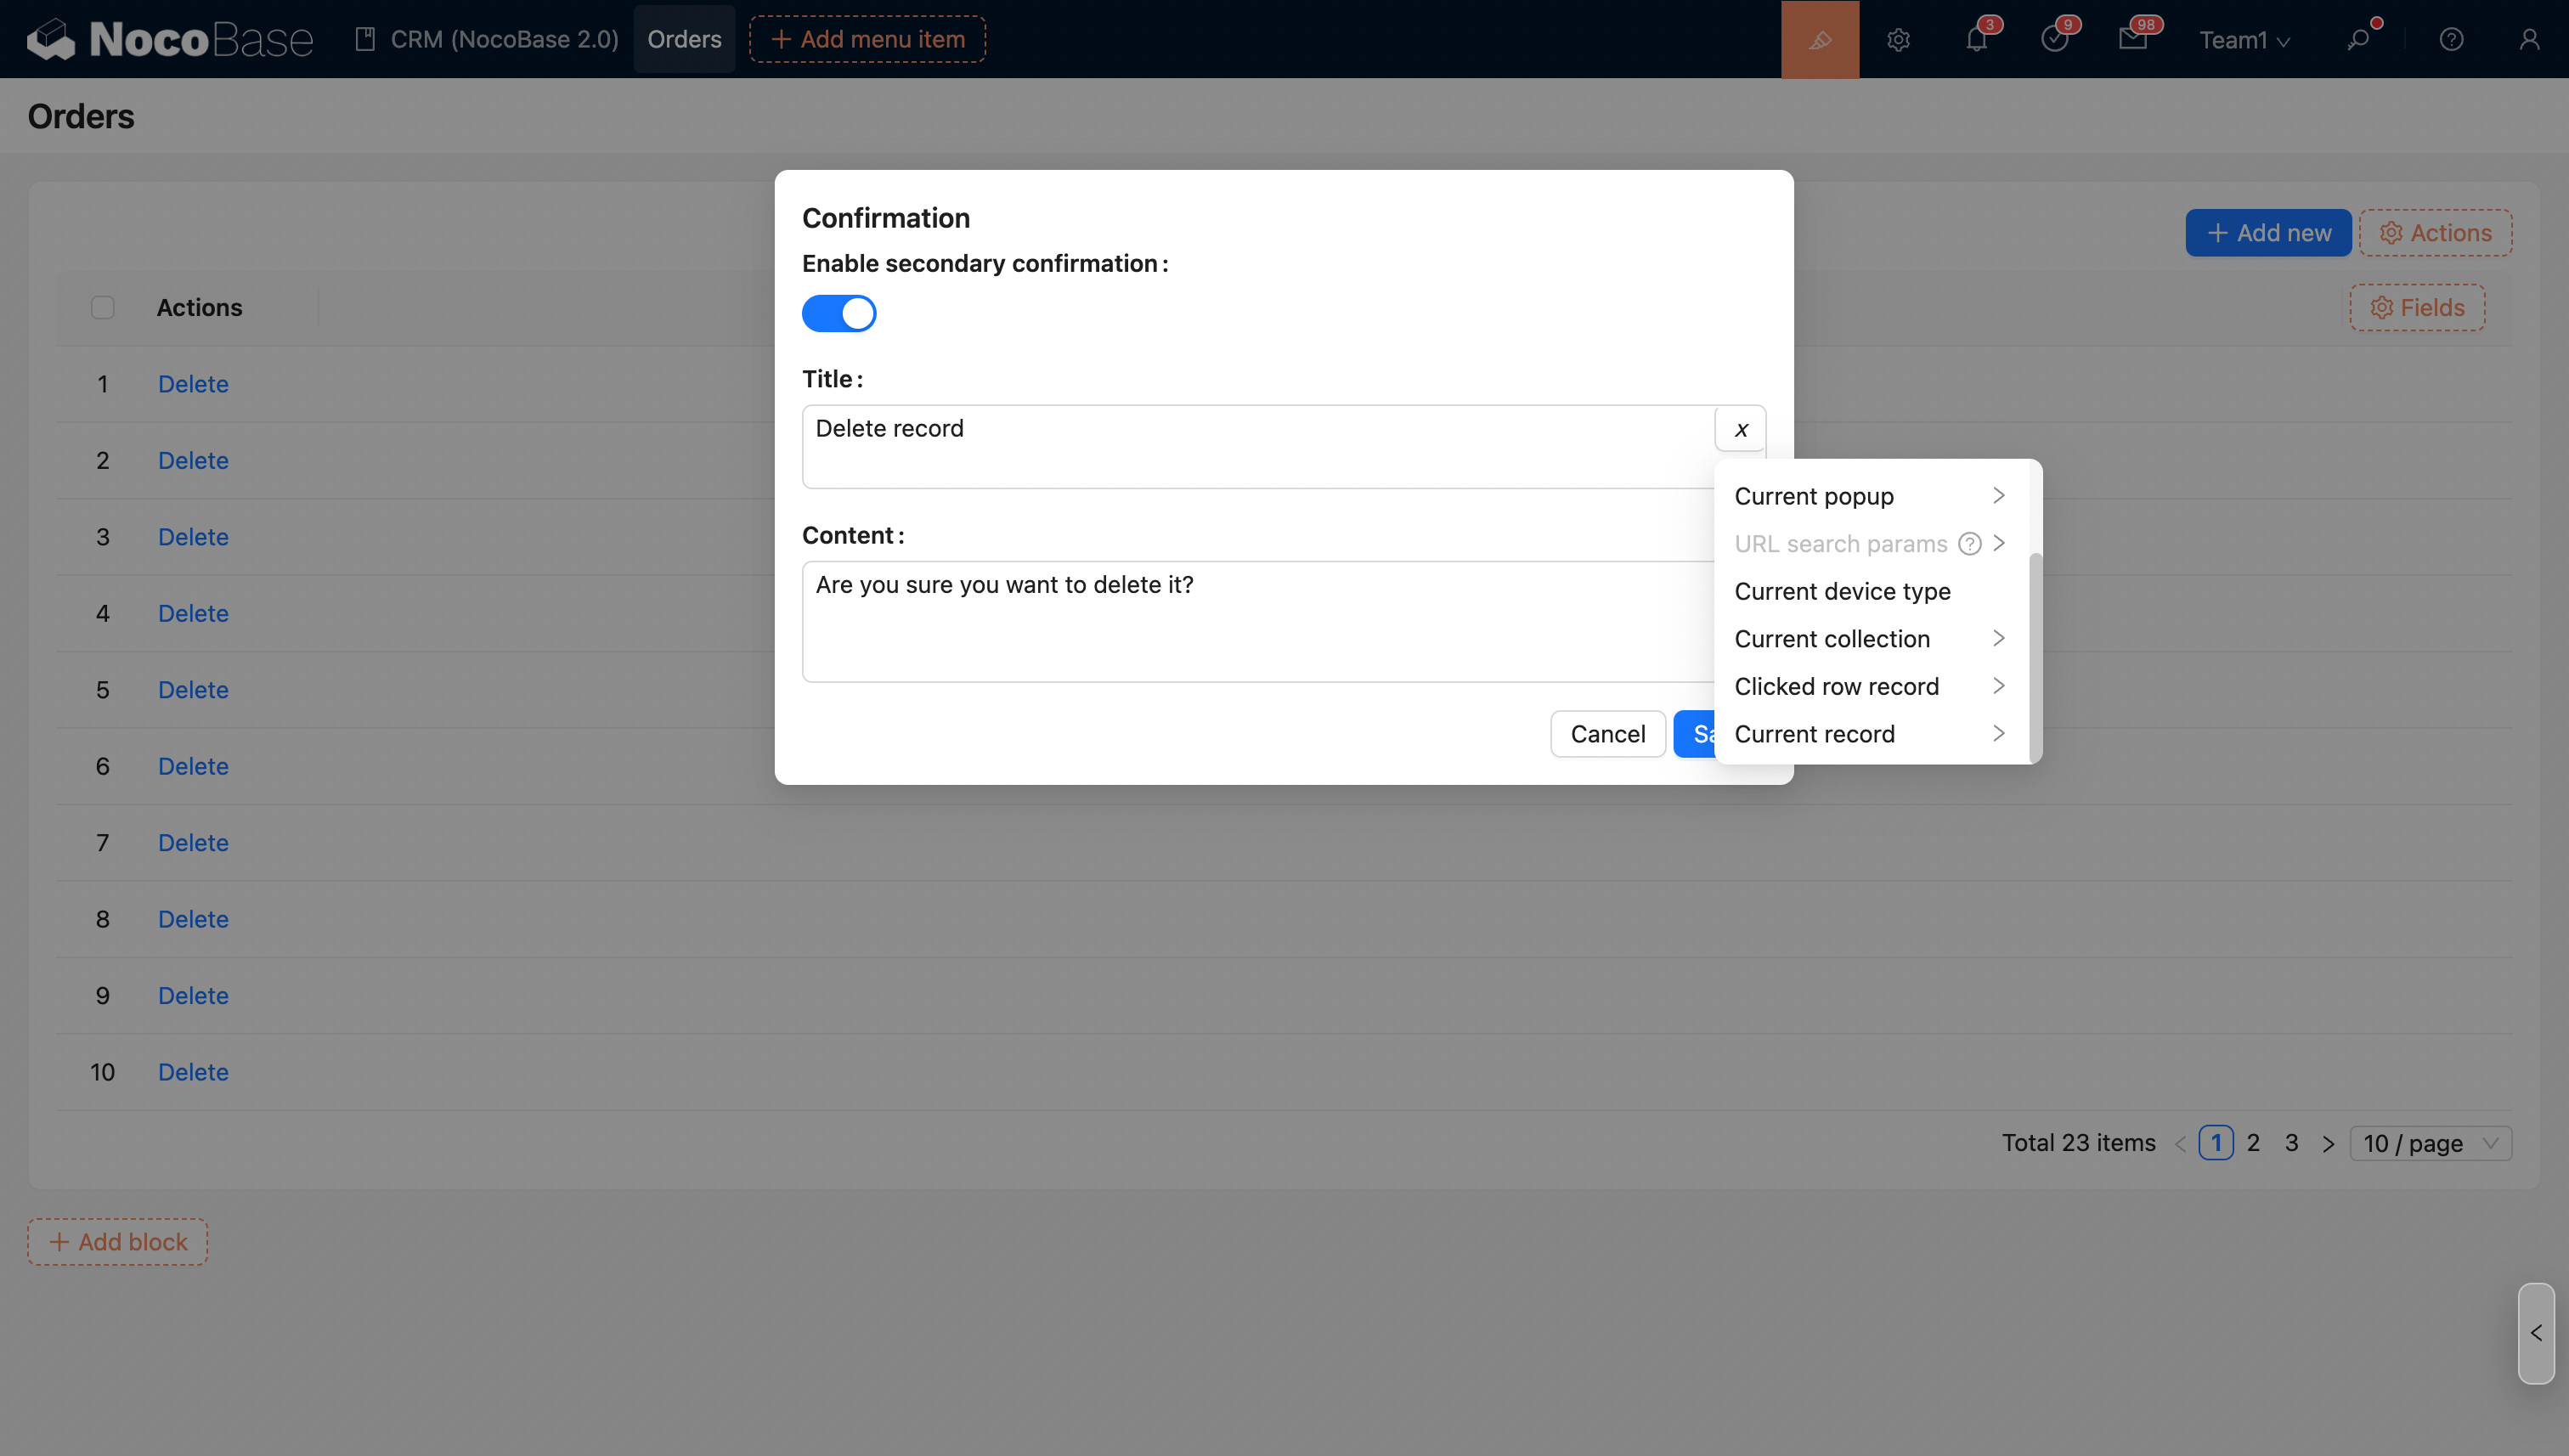Viewport: 2569px width, 1456px height.
Task: Select Current device type option
Action: [1842, 591]
